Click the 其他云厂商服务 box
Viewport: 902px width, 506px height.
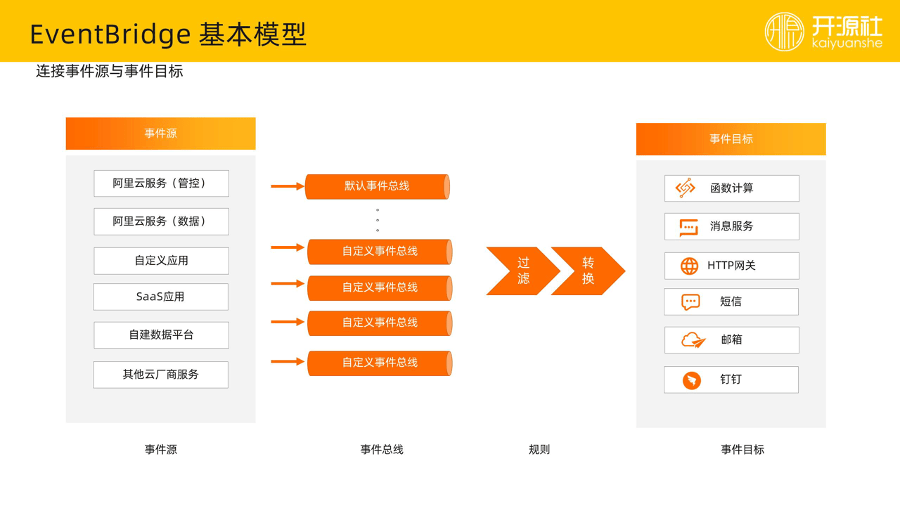(x=161, y=374)
